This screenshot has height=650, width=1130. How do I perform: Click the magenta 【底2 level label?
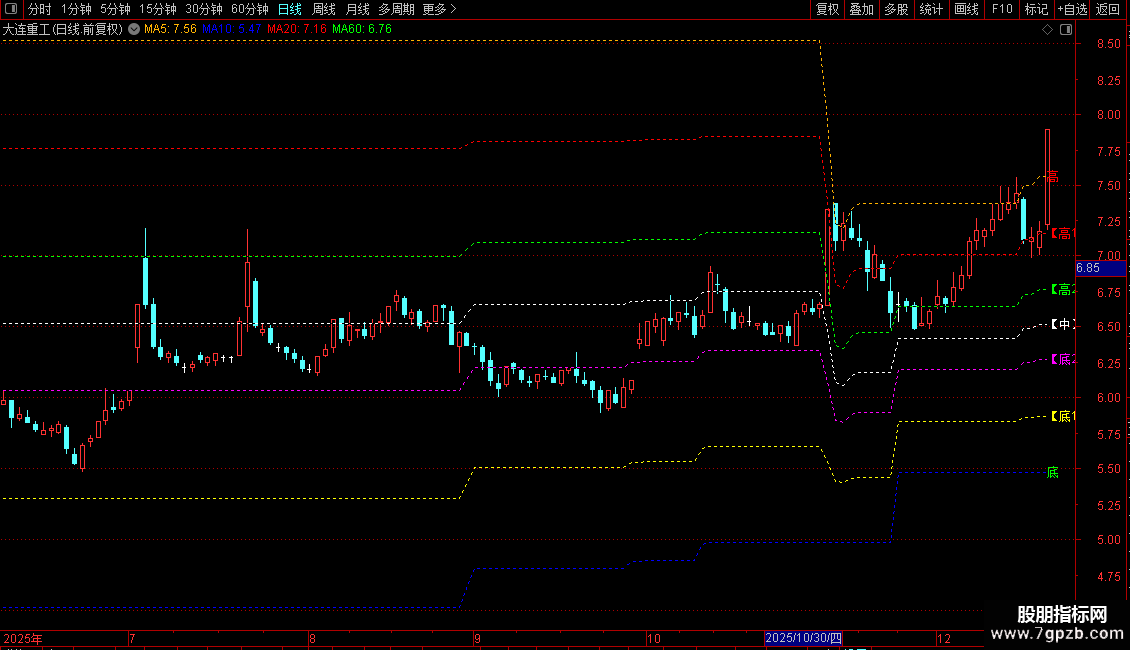pos(1062,359)
